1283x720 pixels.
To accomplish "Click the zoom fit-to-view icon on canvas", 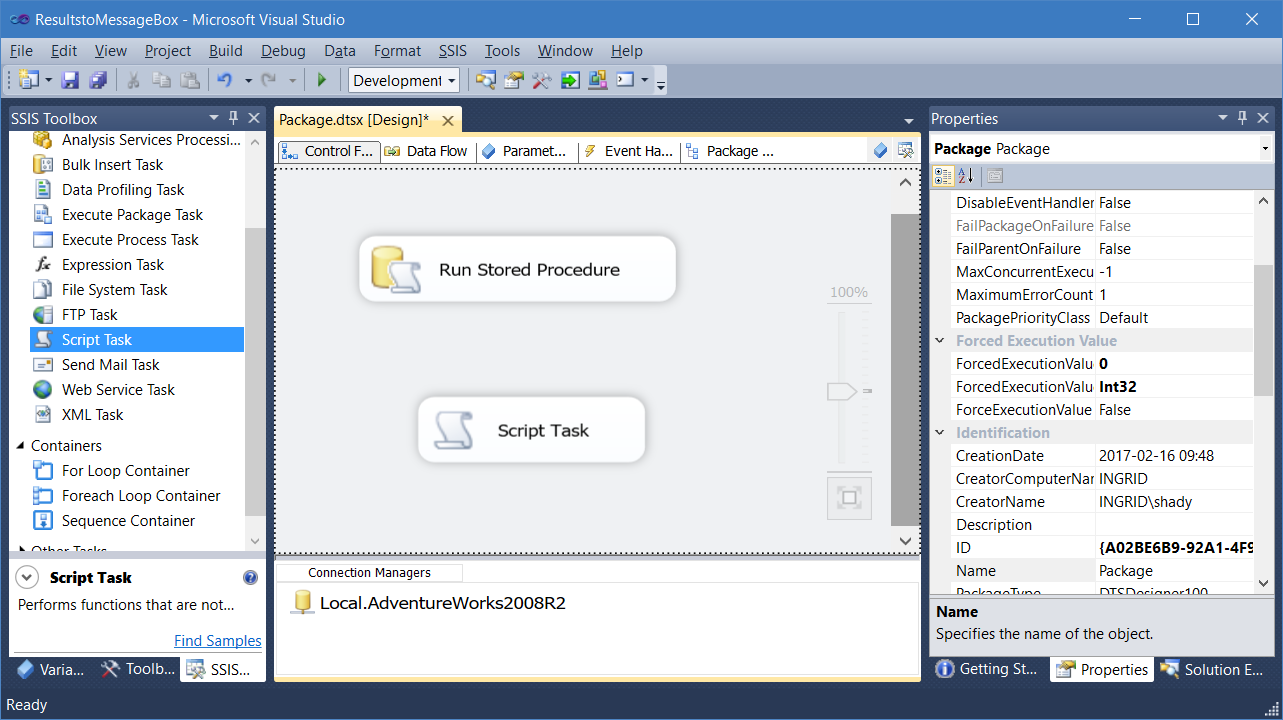I will [849, 498].
